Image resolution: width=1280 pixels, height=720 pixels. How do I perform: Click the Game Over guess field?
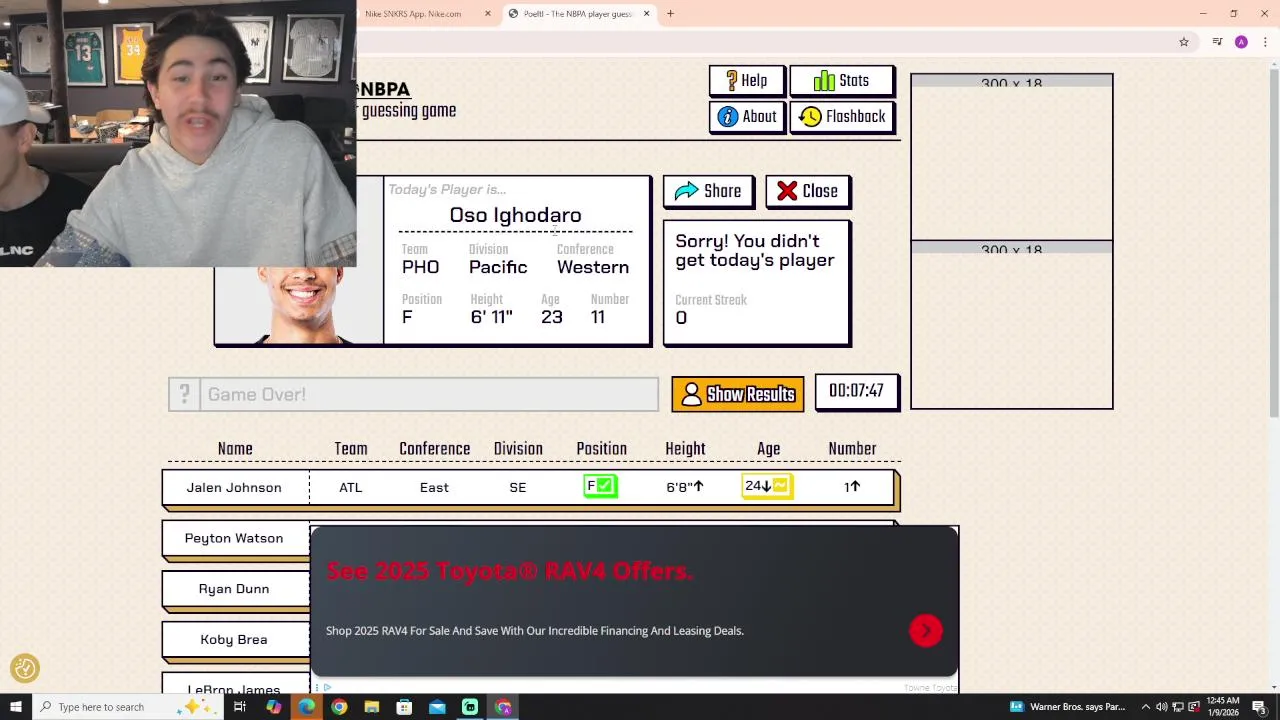[430, 394]
